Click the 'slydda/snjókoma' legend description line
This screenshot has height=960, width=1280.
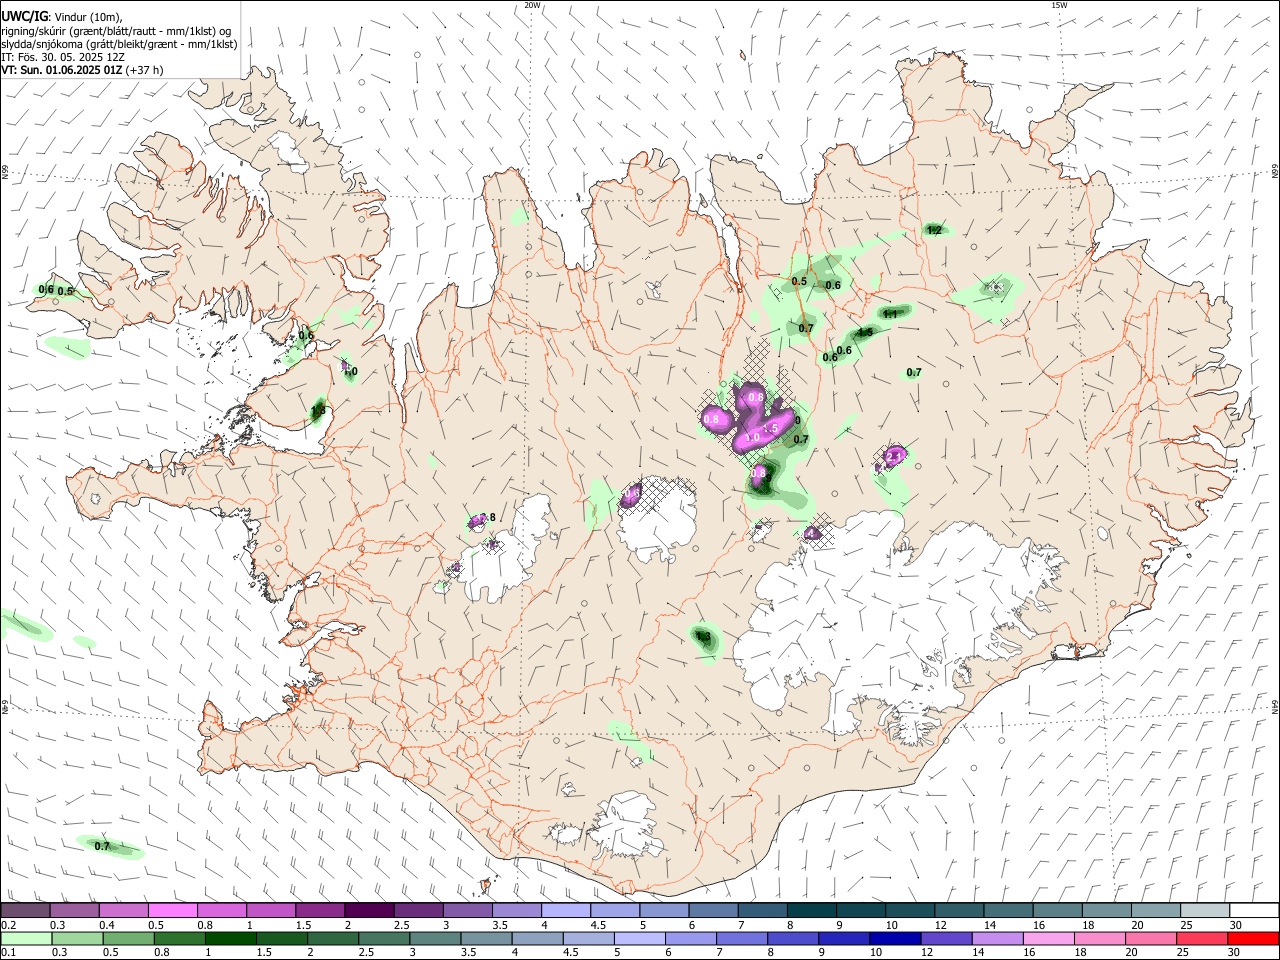(119, 44)
